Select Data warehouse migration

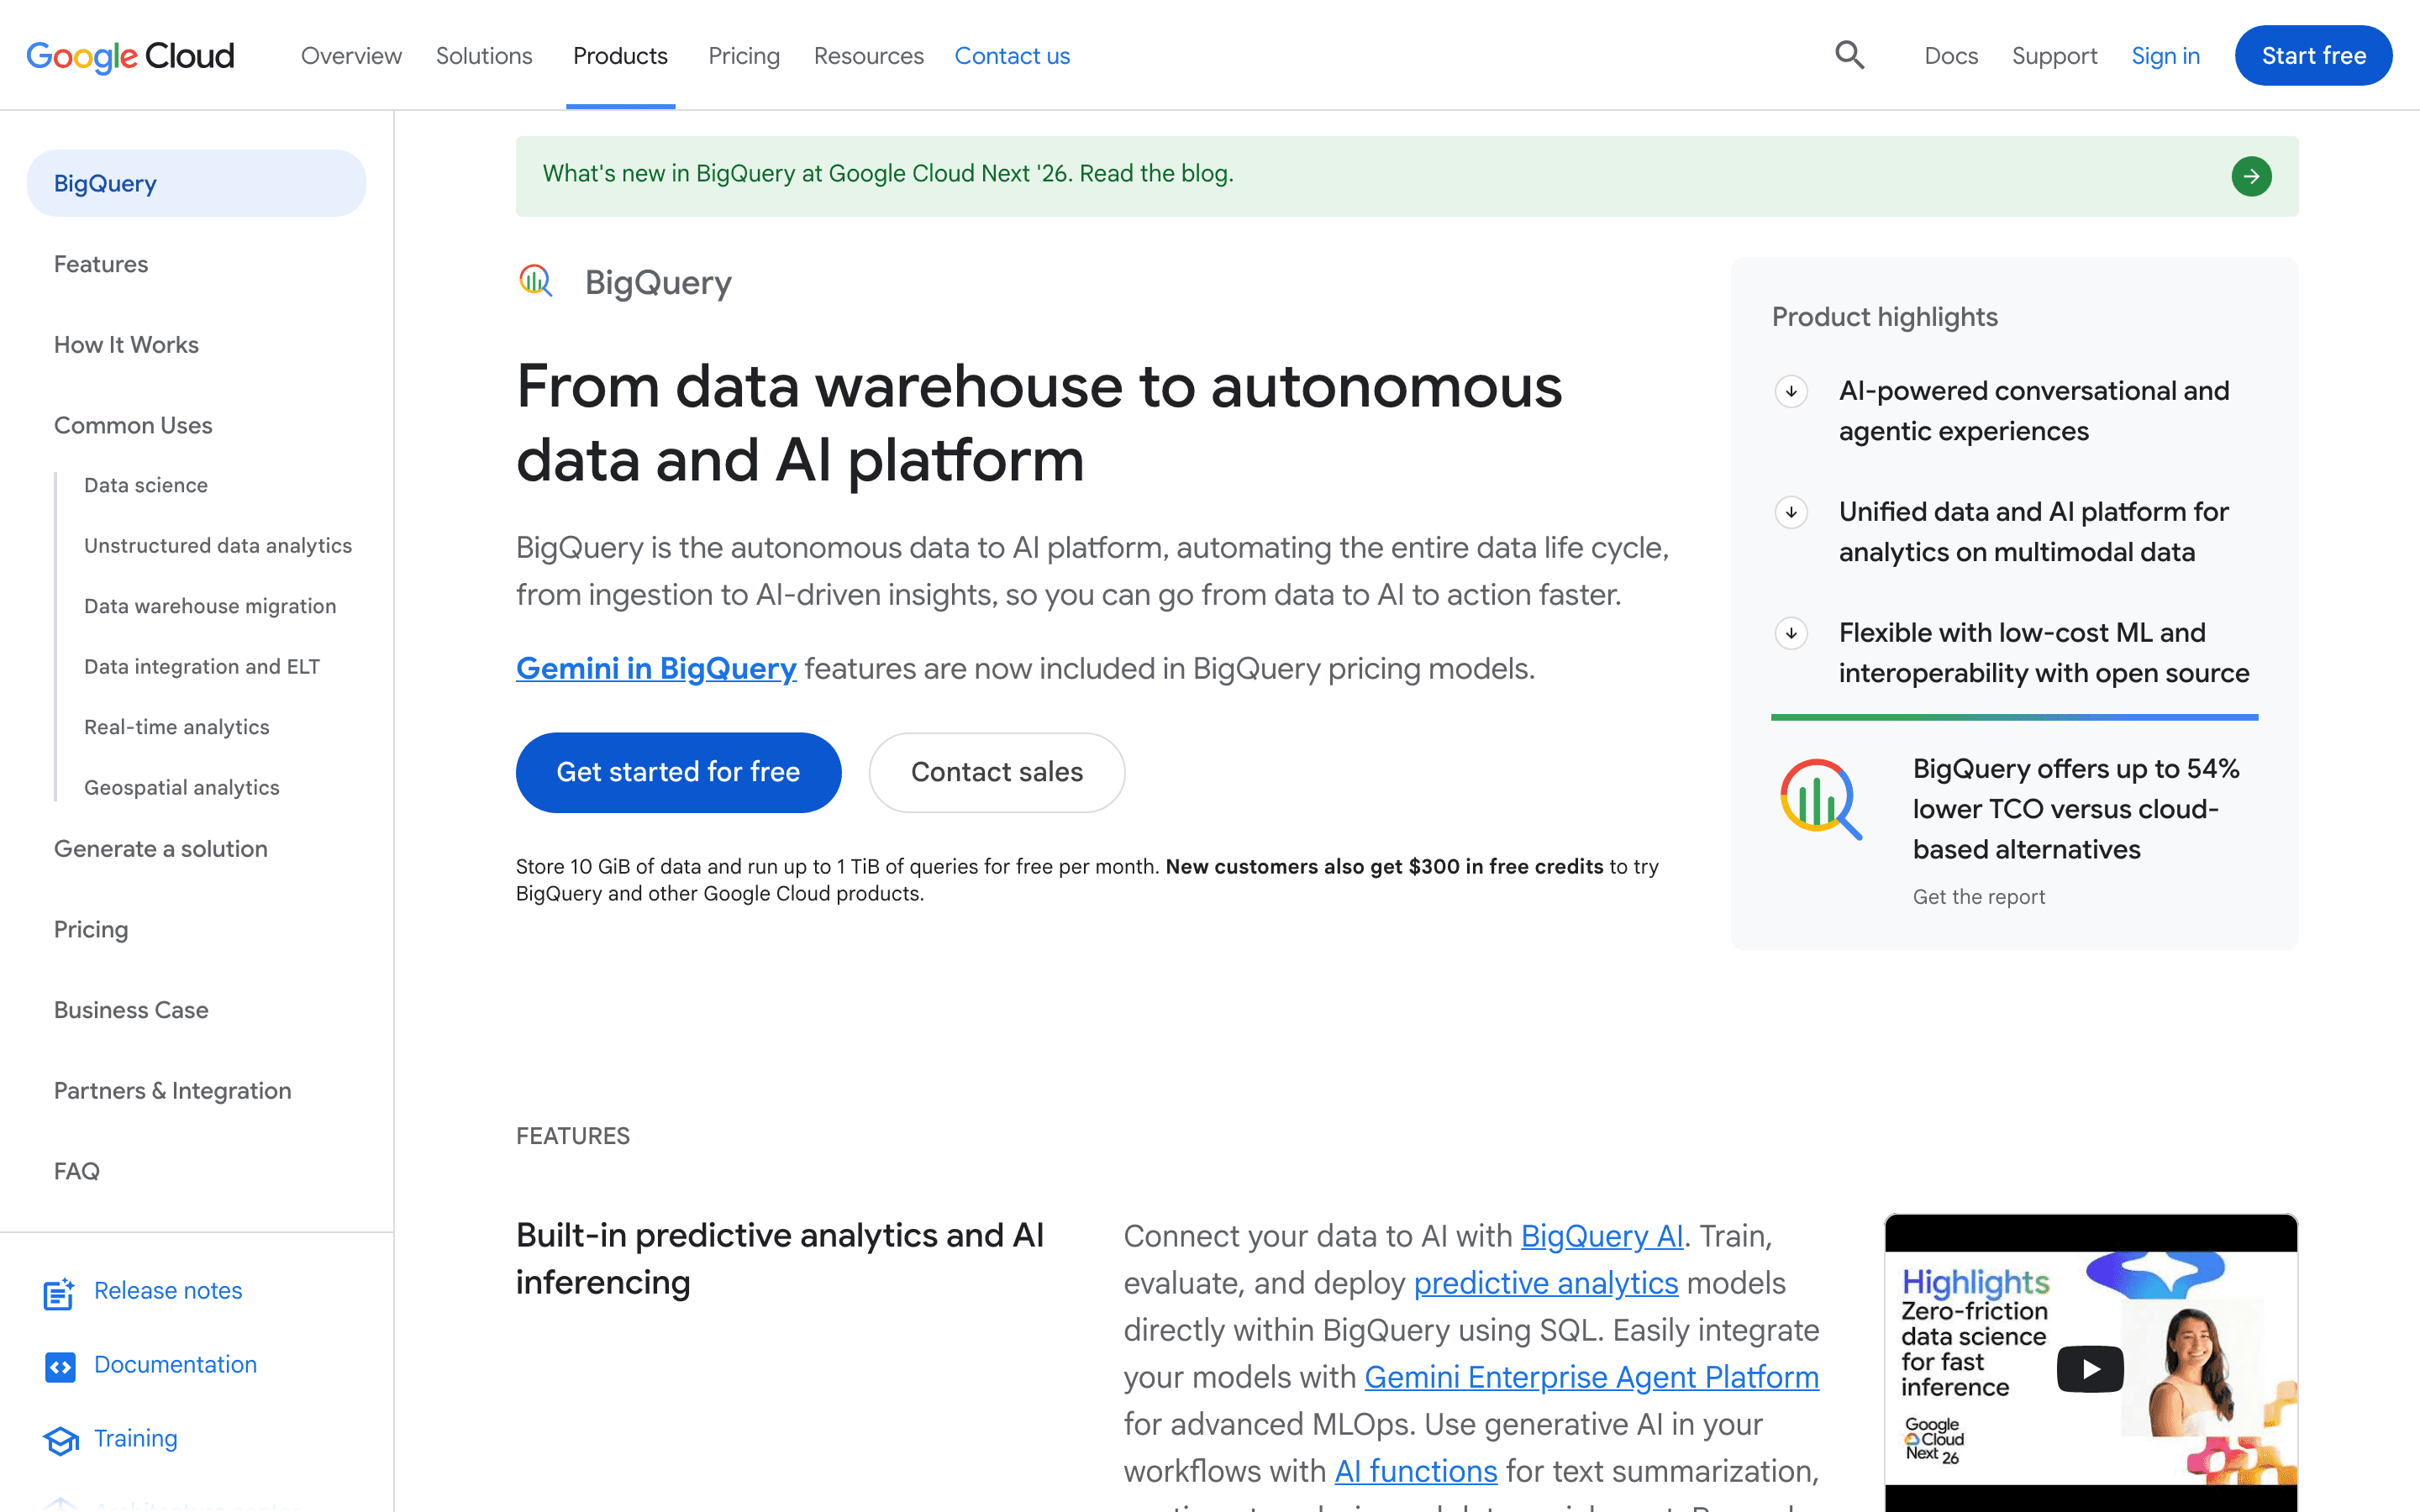coord(210,606)
